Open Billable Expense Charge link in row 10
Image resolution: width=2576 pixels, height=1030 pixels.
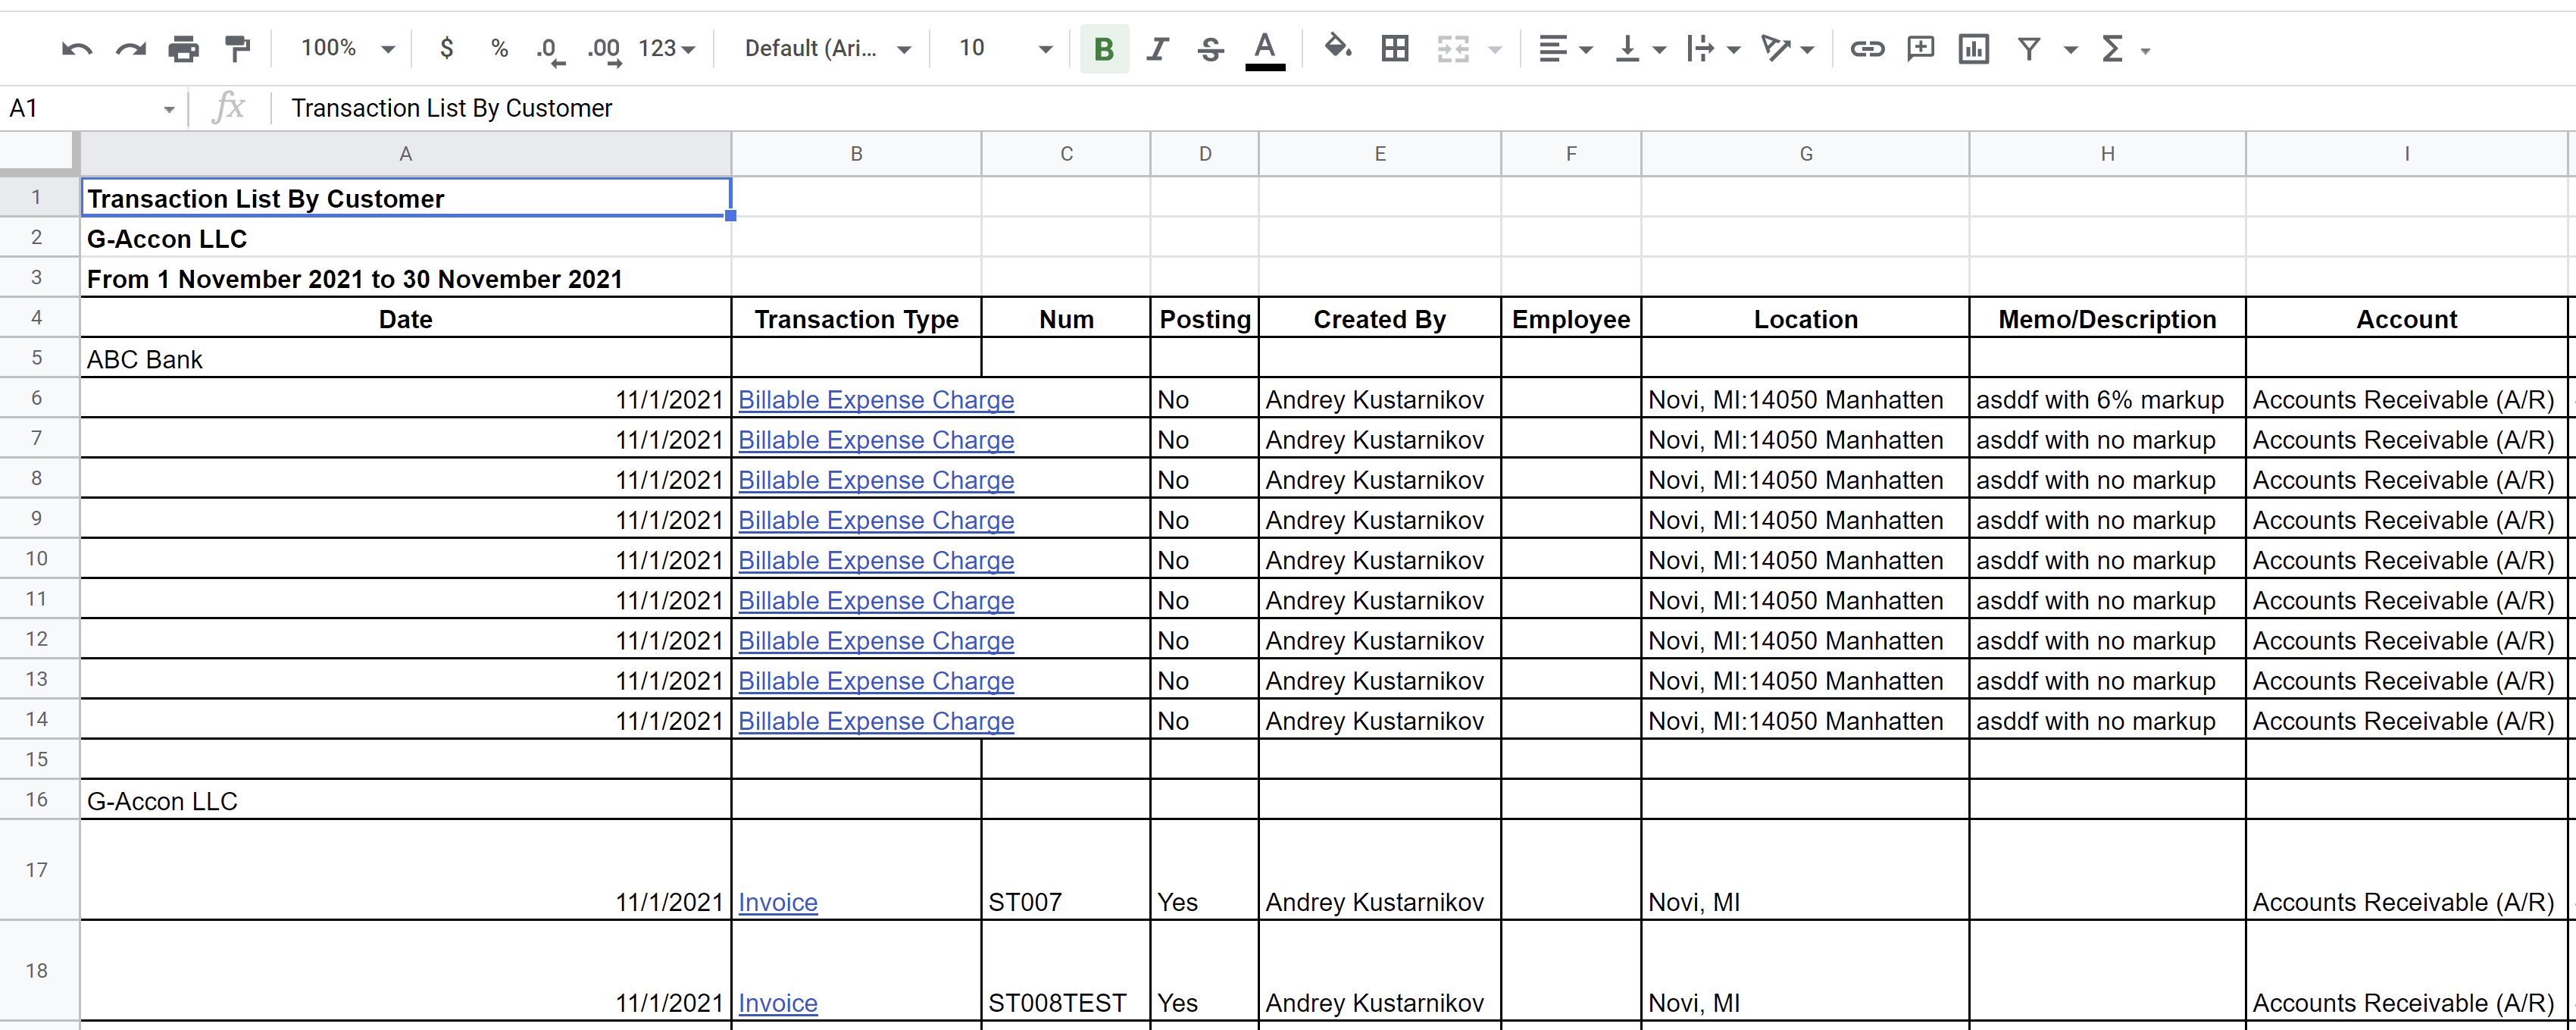coord(876,561)
